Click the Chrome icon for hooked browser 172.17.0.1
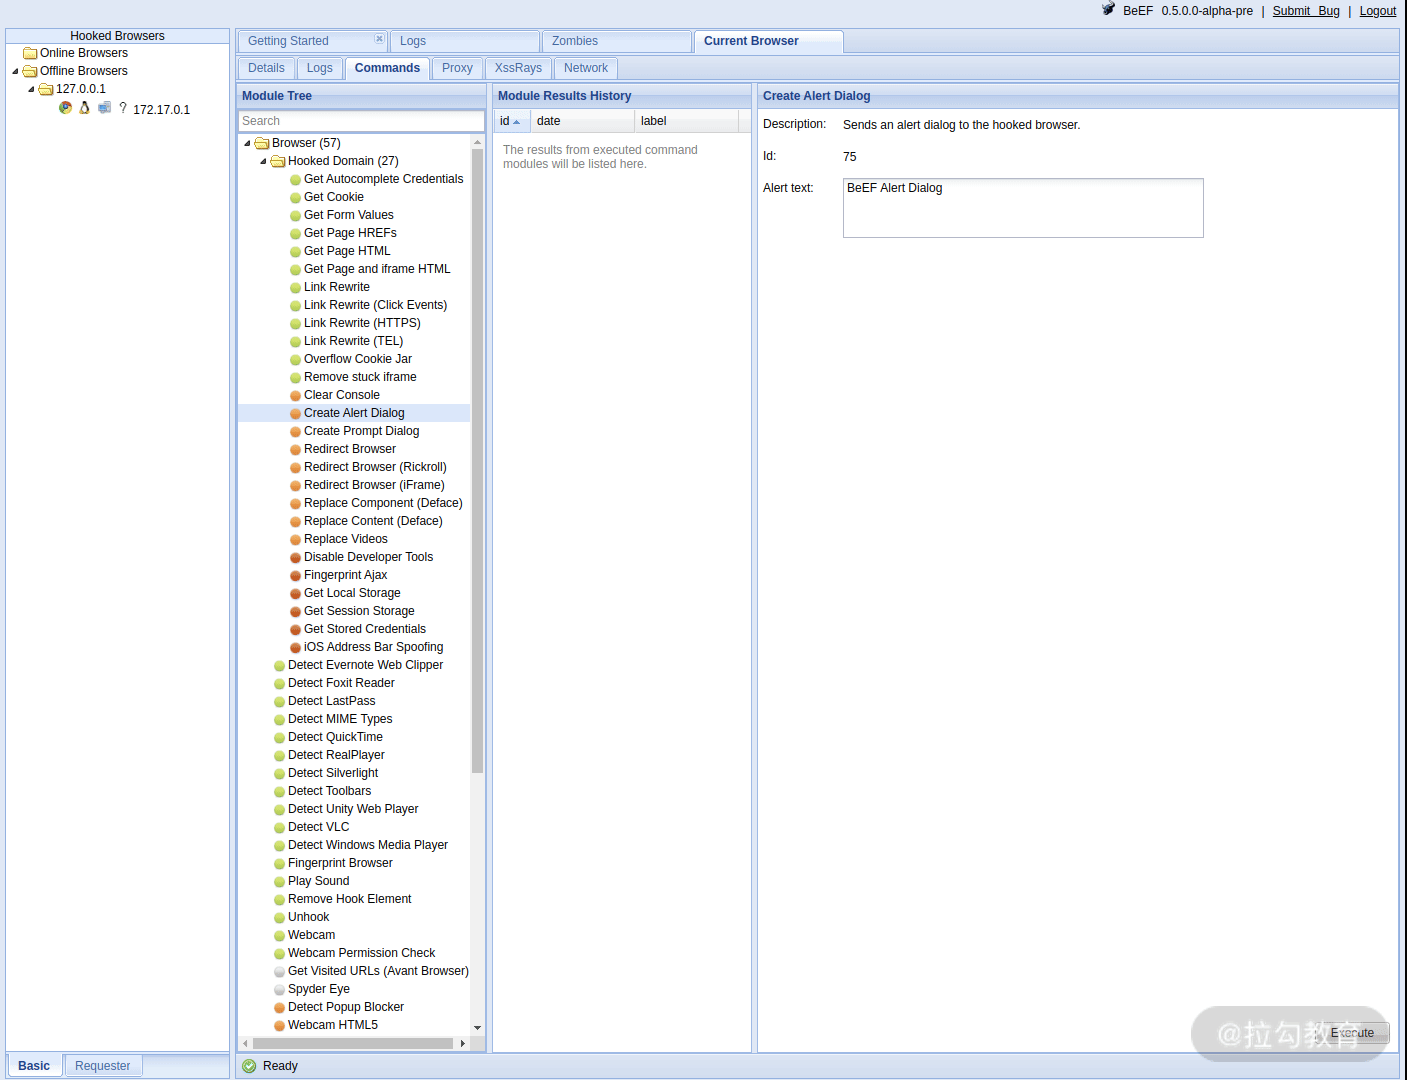The image size is (1407, 1080). tap(65, 108)
